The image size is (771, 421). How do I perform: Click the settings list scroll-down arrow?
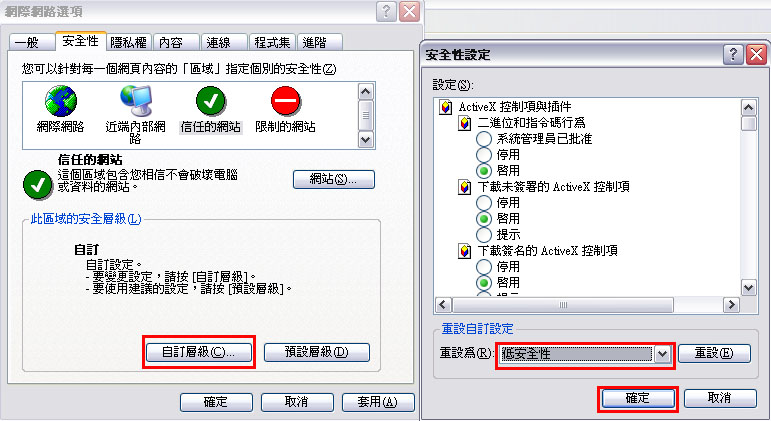(x=748, y=288)
